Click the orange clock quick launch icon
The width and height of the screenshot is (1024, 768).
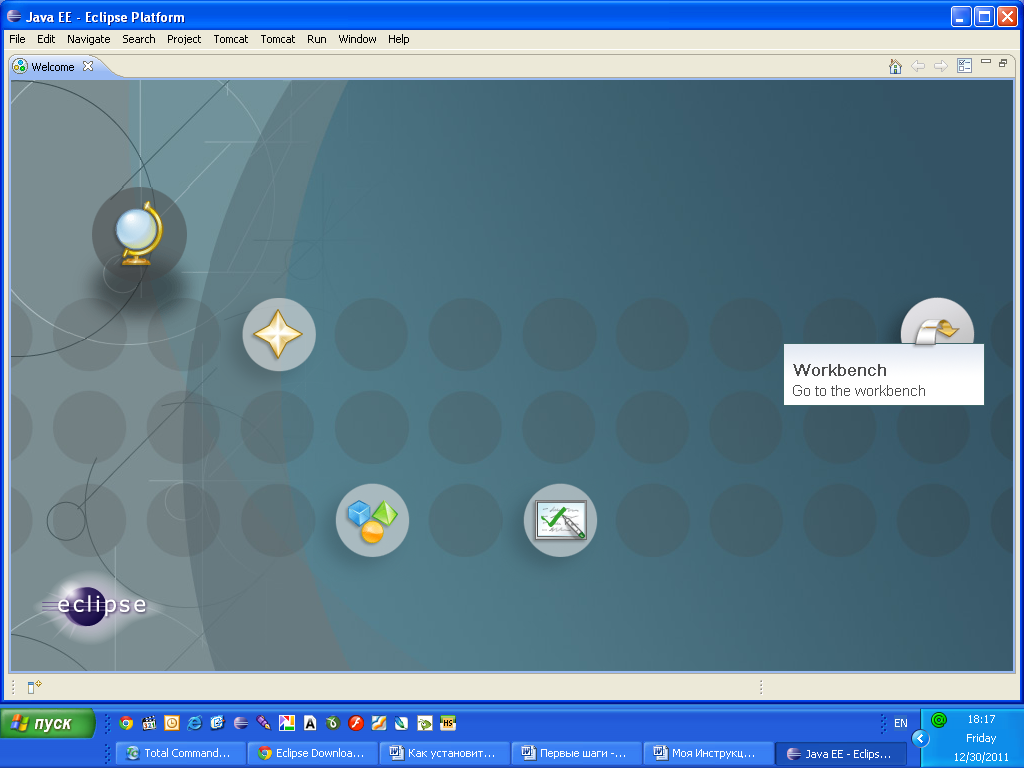click(x=172, y=723)
